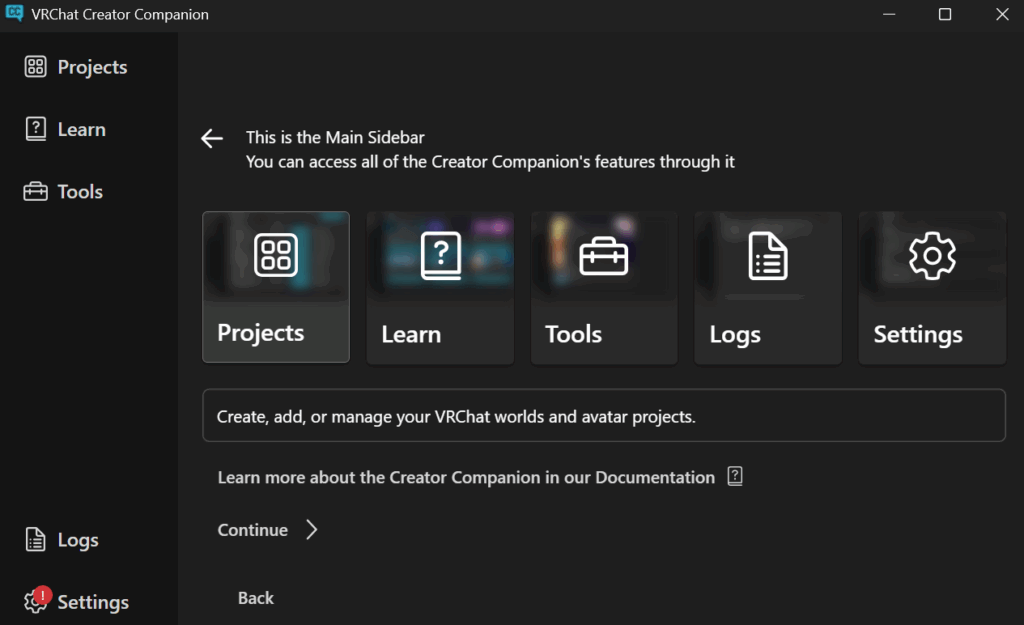Select the Projects feature card
1024x625 pixels.
pos(276,287)
